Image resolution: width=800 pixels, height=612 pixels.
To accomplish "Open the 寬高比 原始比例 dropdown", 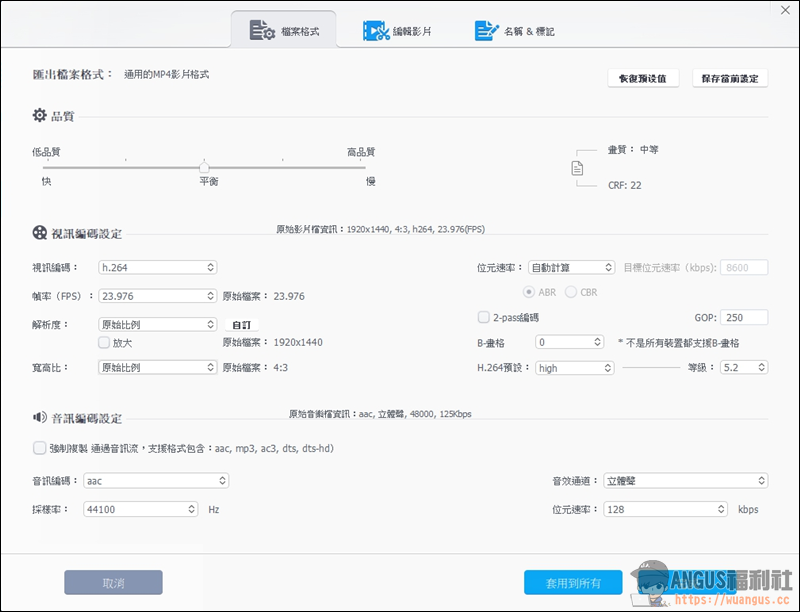I will [158, 367].
